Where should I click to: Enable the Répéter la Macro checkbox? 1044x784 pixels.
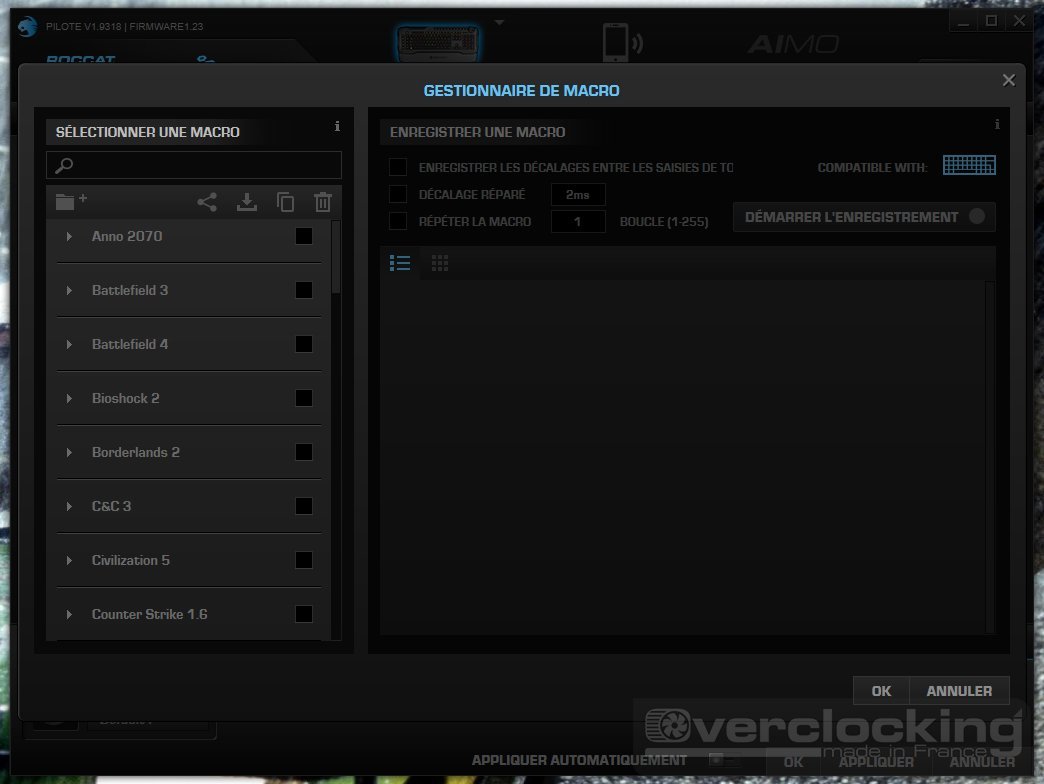398,221
